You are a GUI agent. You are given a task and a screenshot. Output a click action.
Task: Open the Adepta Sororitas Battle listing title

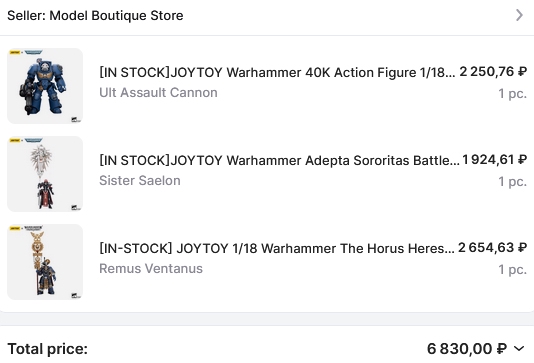[279, 160]
